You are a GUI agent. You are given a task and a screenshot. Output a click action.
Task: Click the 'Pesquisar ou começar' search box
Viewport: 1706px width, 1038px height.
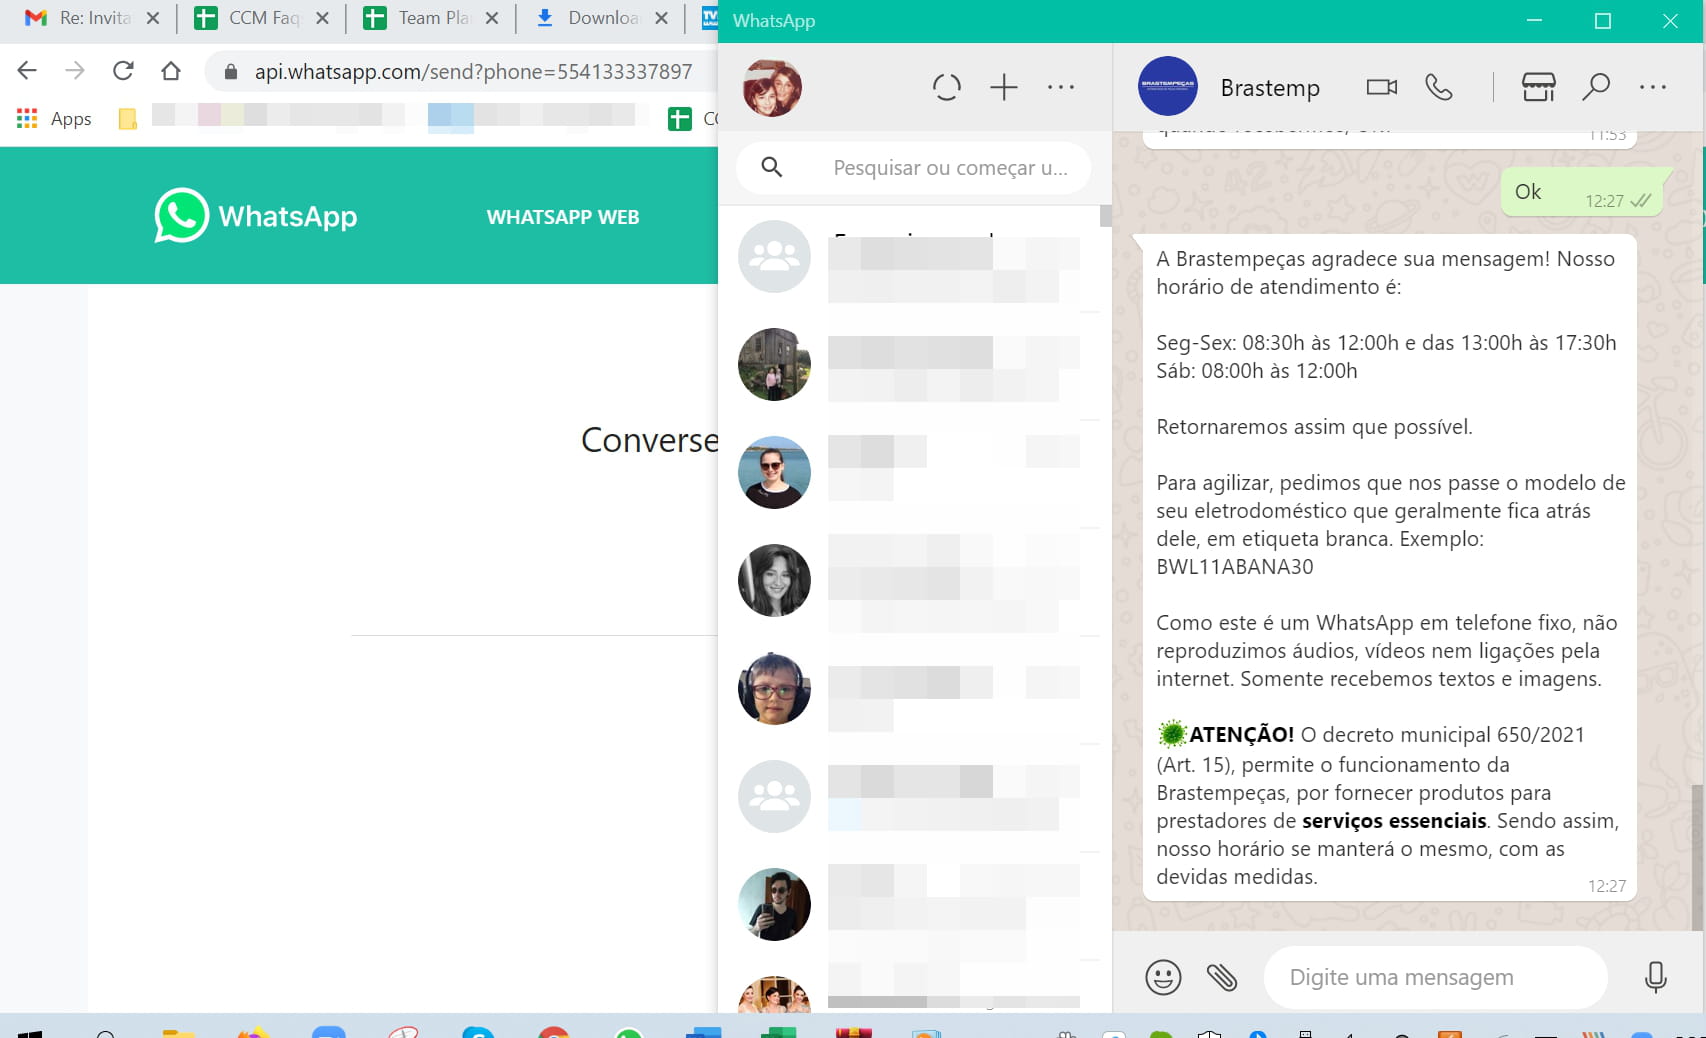click(950, 168)
